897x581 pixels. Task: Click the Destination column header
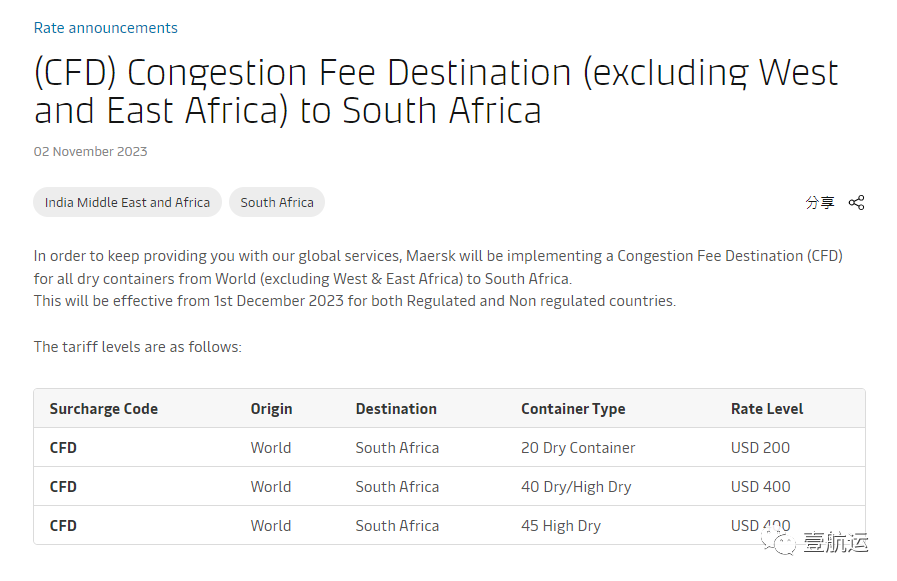pos(396,409)
